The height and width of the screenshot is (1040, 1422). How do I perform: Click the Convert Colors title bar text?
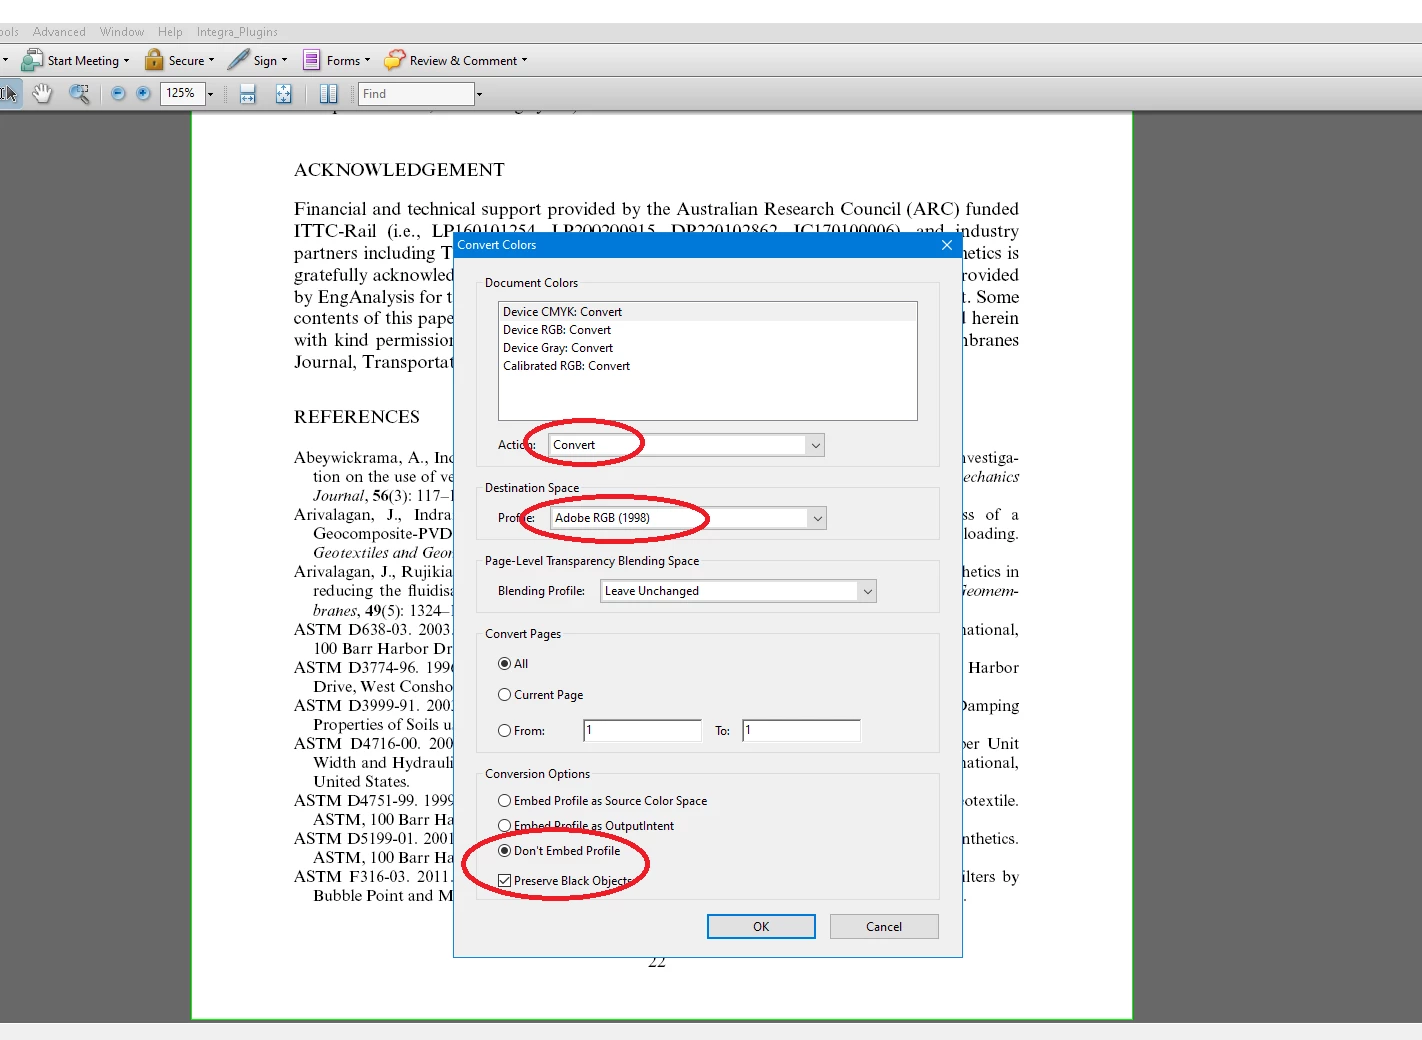[497, 245]
